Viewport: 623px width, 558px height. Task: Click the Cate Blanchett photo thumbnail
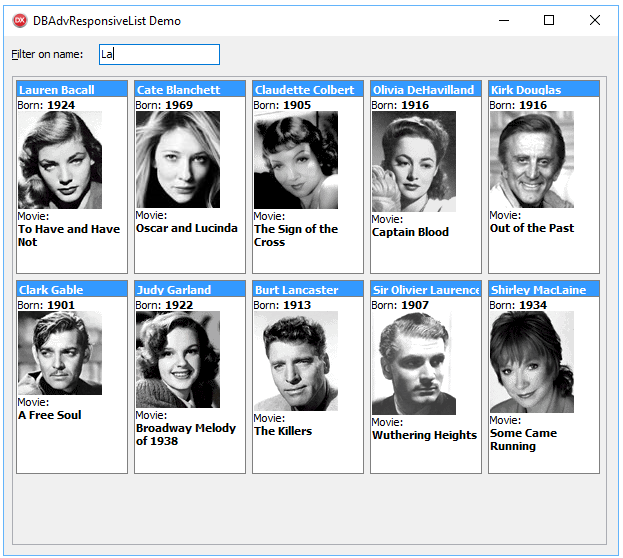[178, 160]
